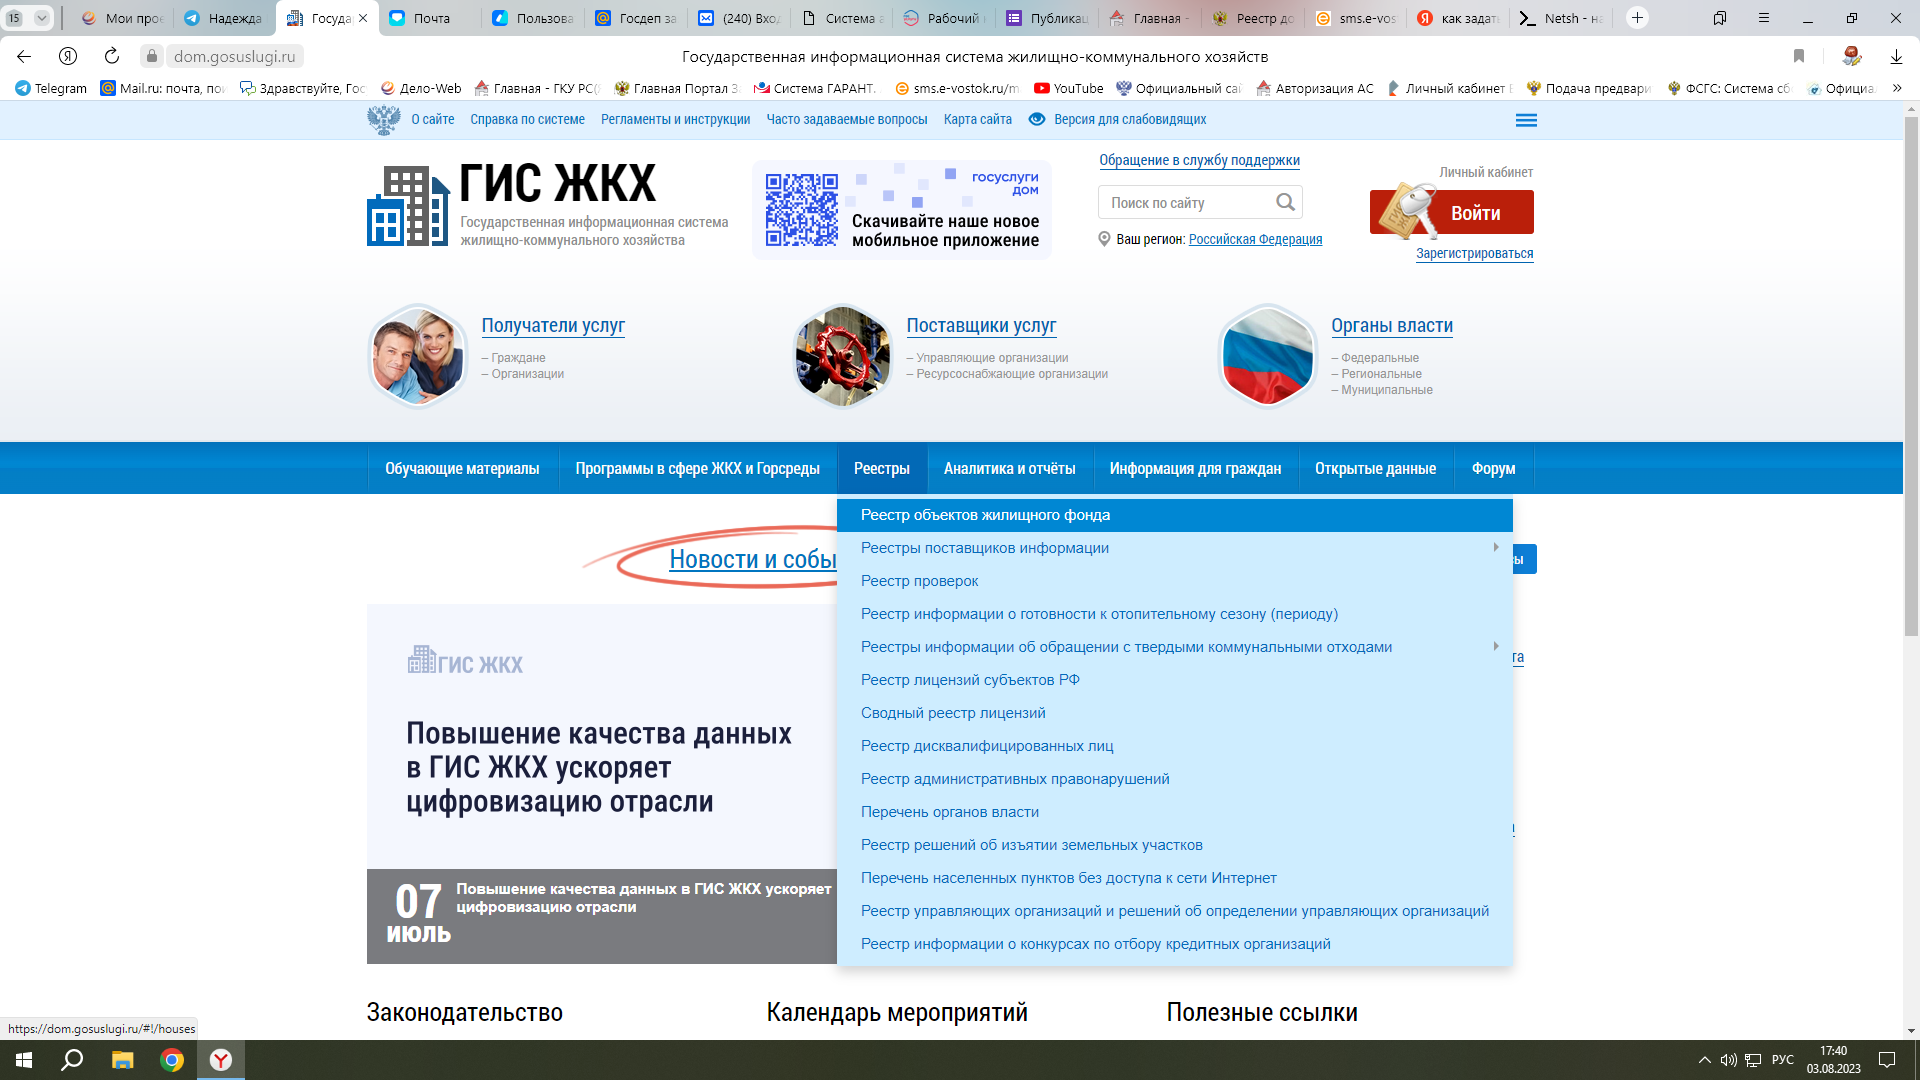The width and height of the screenshot is (1920, 1080).
Task: Click the Telegram taskbar icon
Action: pos(50,88)
